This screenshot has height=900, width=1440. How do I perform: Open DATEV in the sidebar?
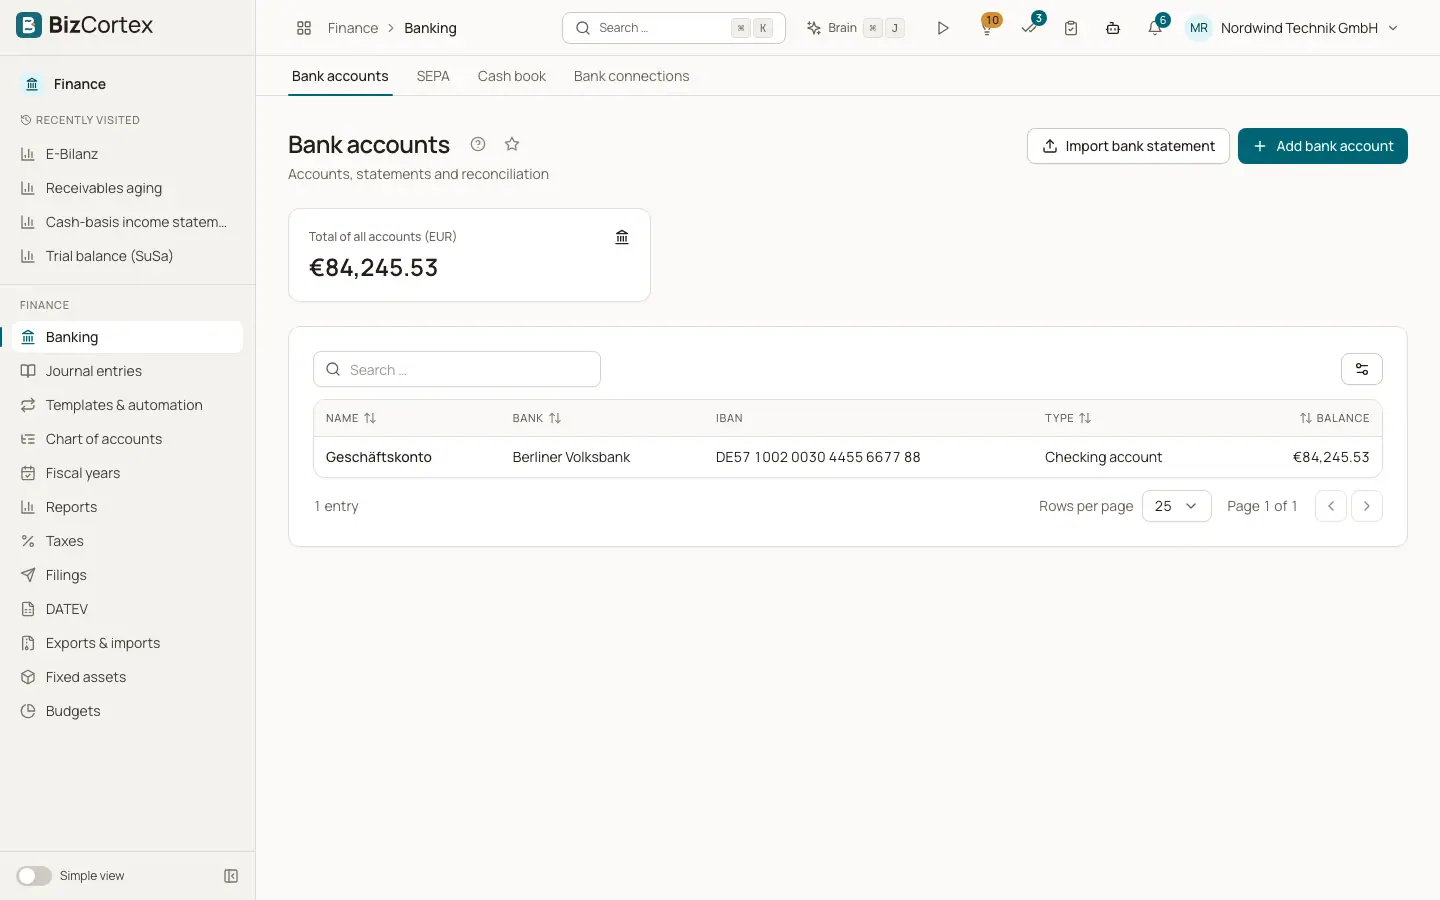(128, 609)
